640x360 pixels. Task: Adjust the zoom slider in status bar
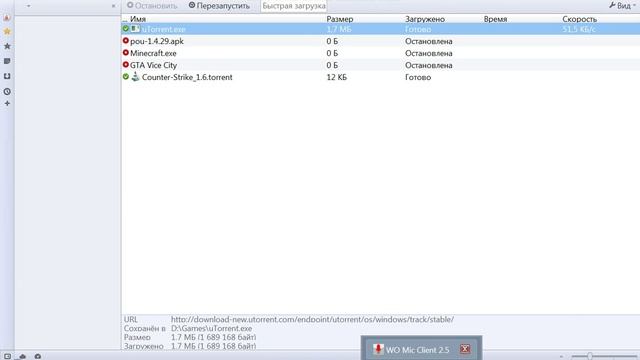(x=590, y=356)
